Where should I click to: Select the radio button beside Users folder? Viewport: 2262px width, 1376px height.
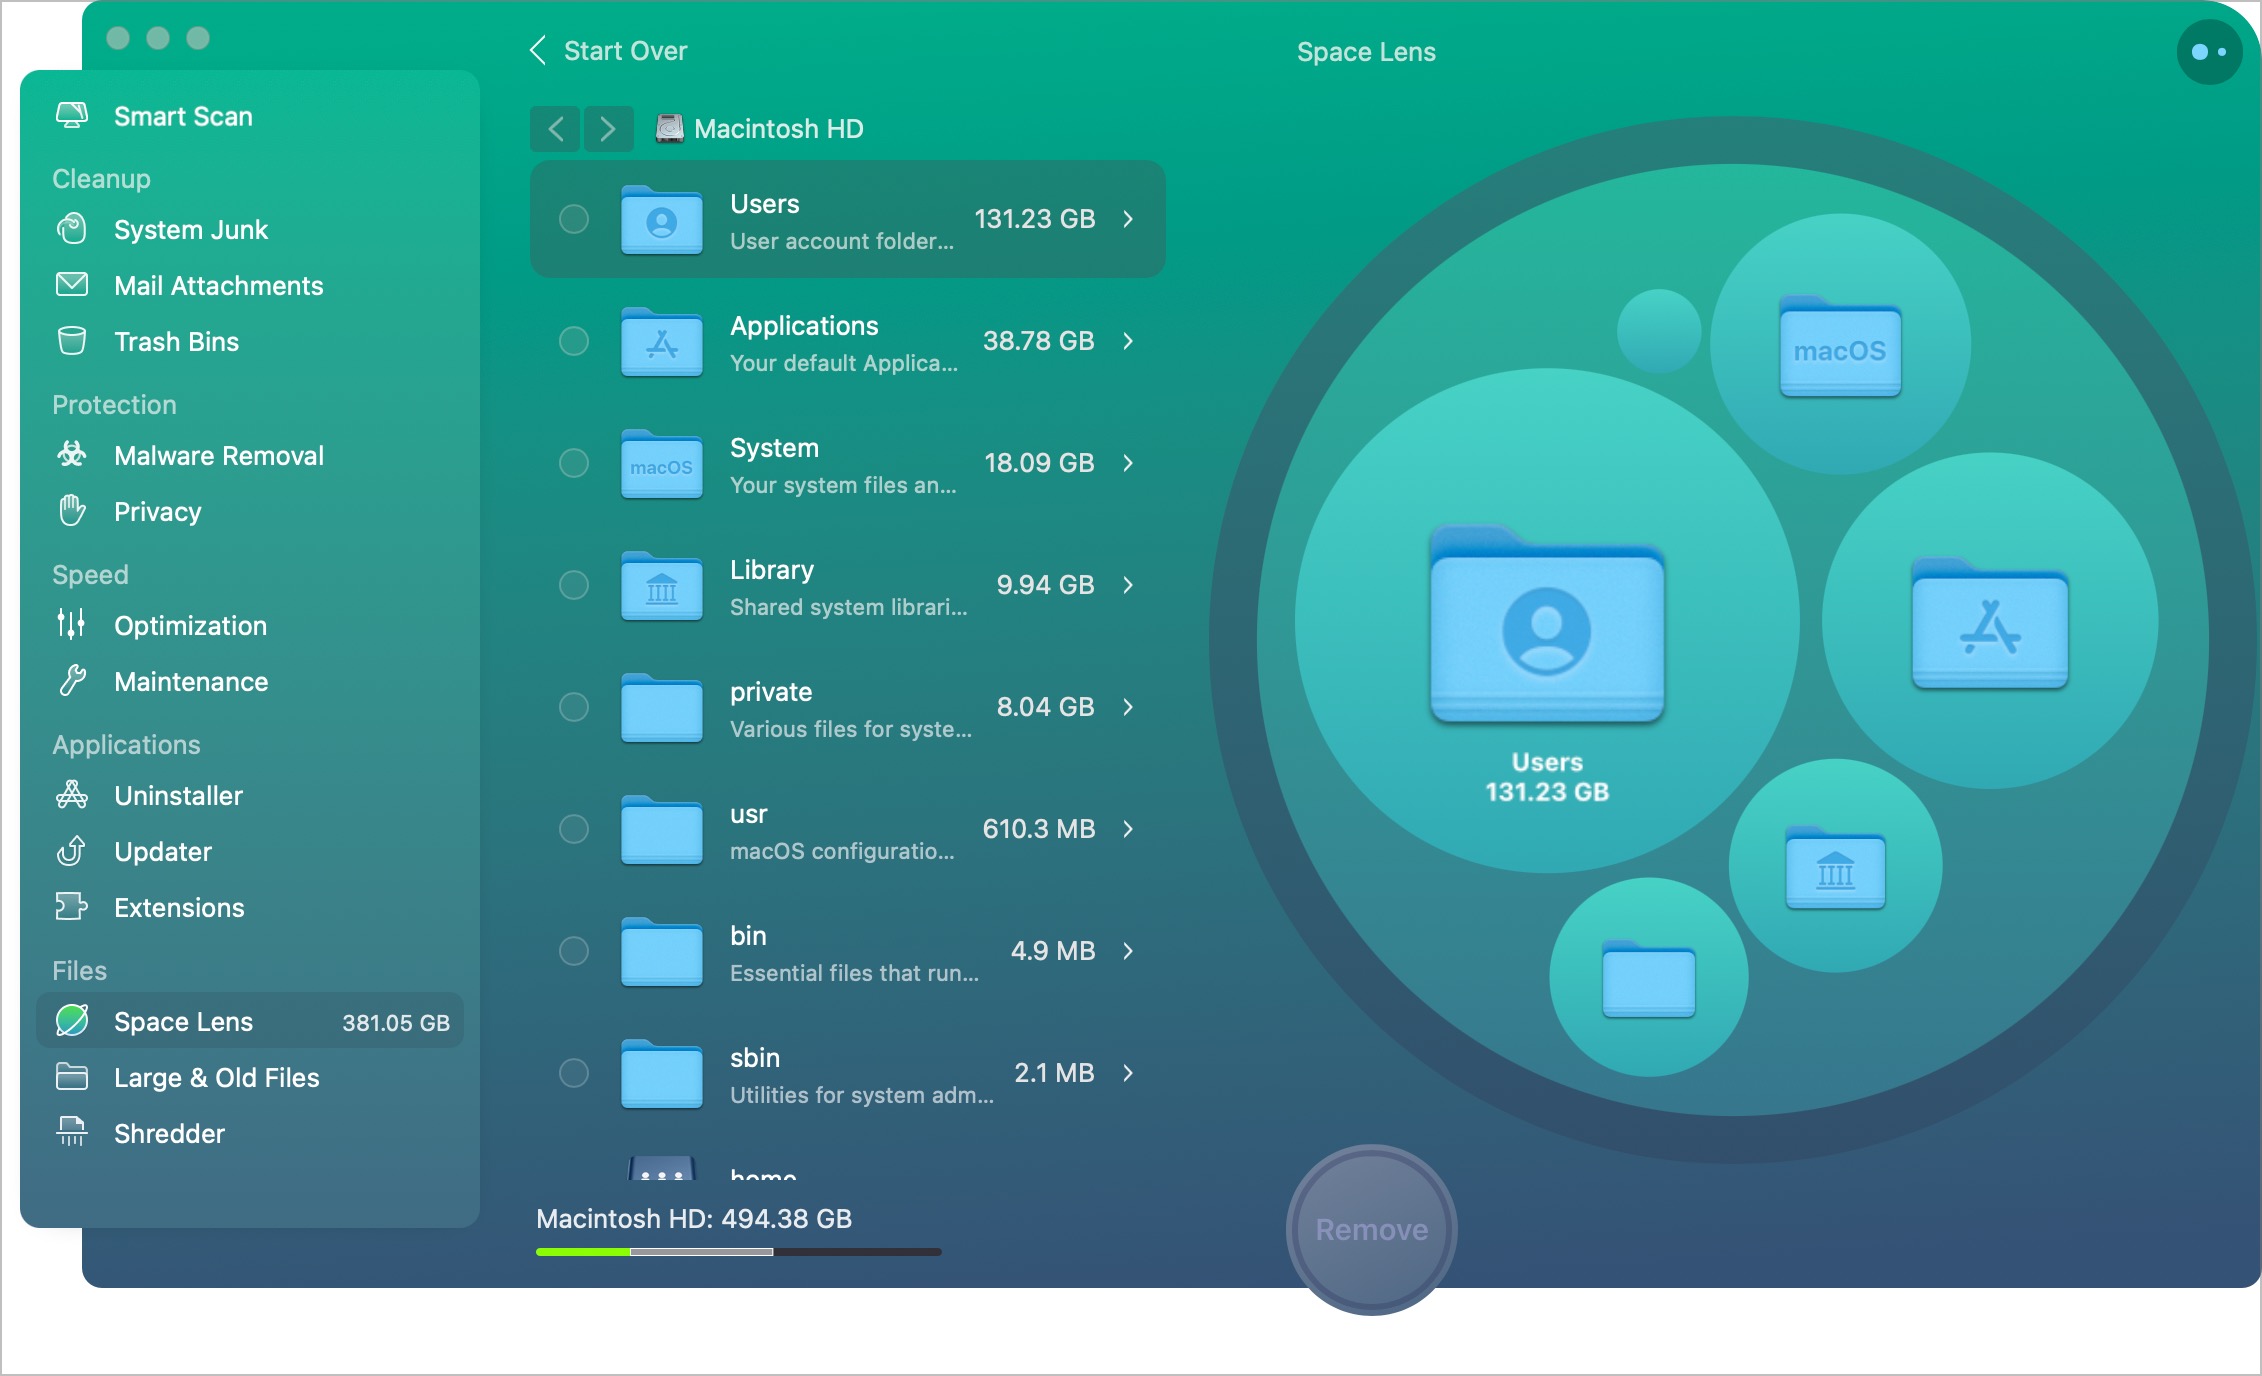[573, 219]
